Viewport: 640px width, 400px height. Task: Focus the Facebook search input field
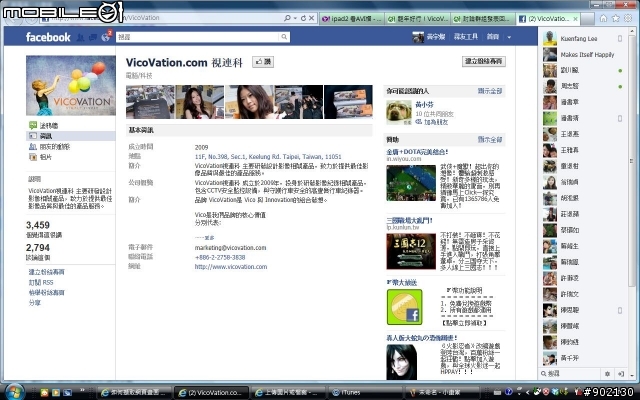(197, 37)
